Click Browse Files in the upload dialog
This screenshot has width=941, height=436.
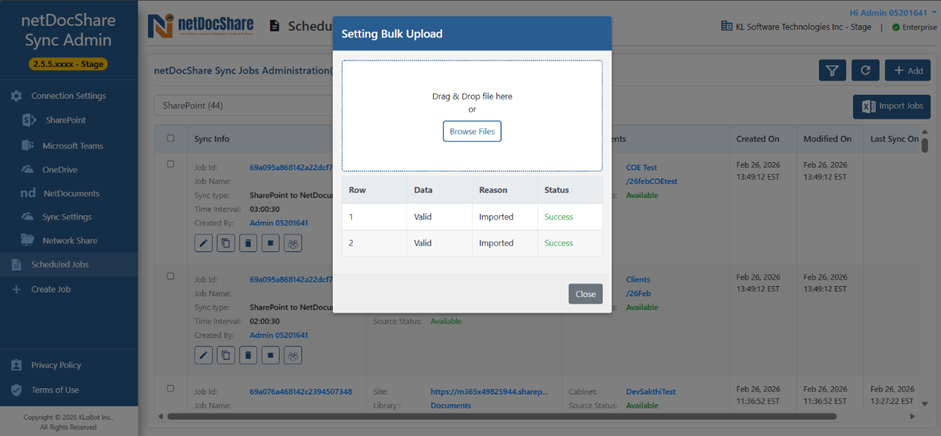(x=472, y=131)
